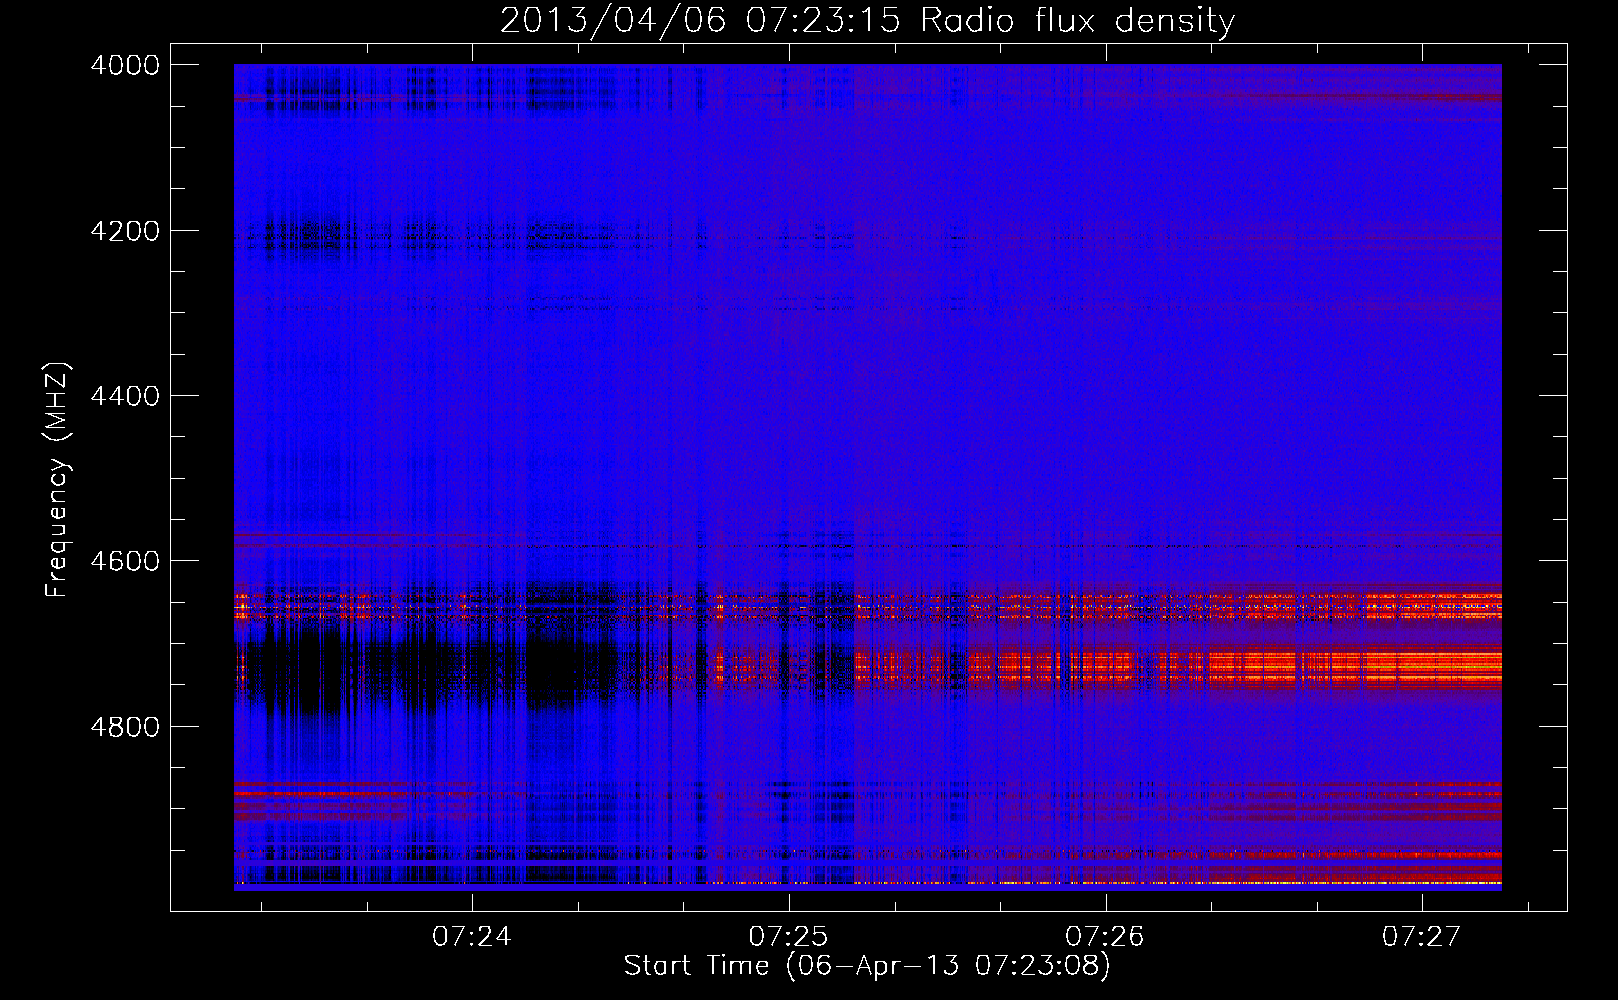
Task: Select the 4800 frequency tick label
Action: pyautogui.click(x=125, y=726)
